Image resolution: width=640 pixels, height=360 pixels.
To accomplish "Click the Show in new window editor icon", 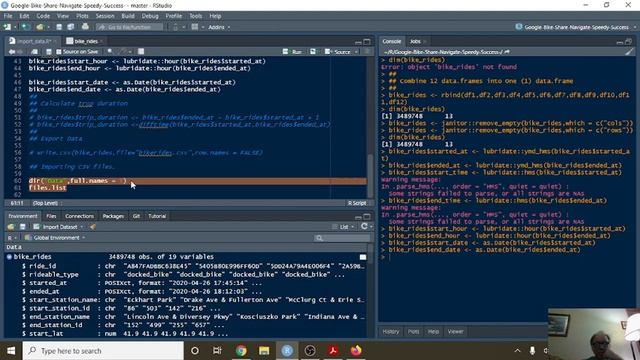I will click(35, 52).
